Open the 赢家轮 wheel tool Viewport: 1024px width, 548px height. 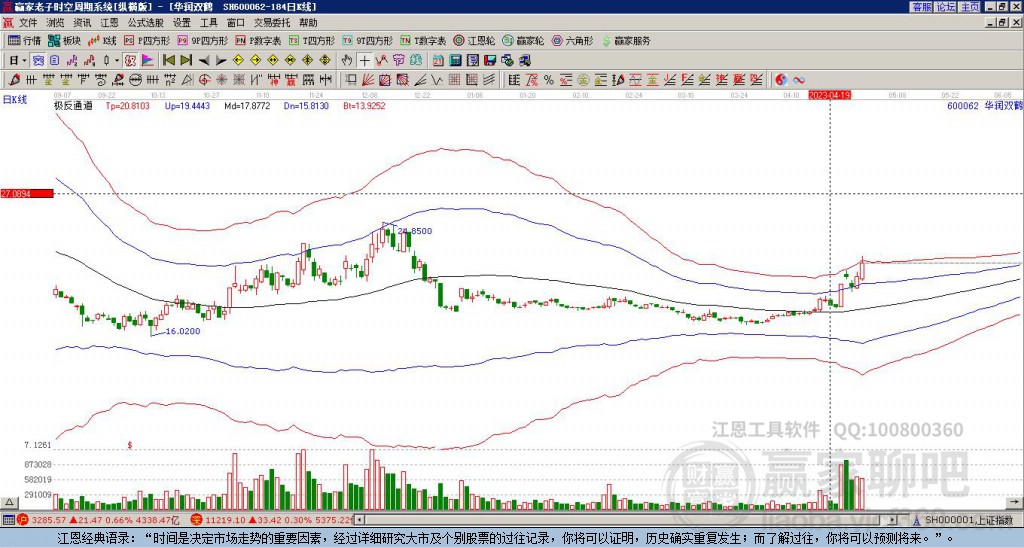click(x=523, y=40)
